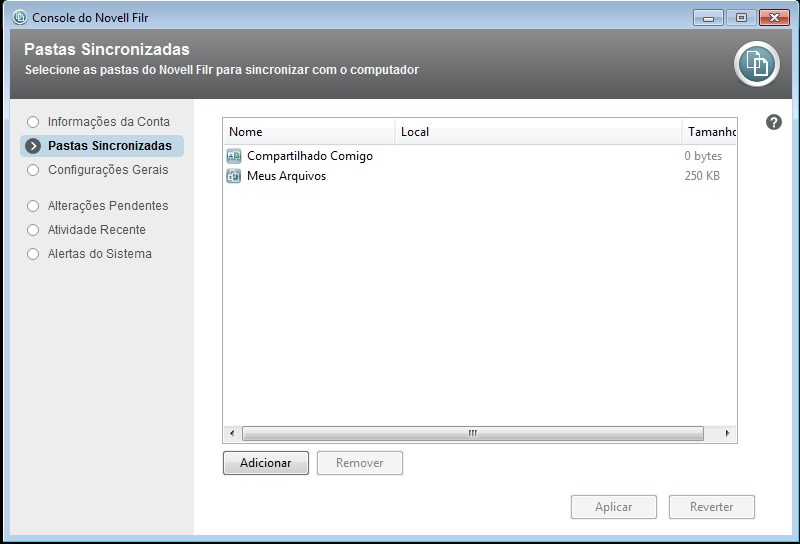Click the horizontal scrollbar left arrow

[x=232, y=434]
